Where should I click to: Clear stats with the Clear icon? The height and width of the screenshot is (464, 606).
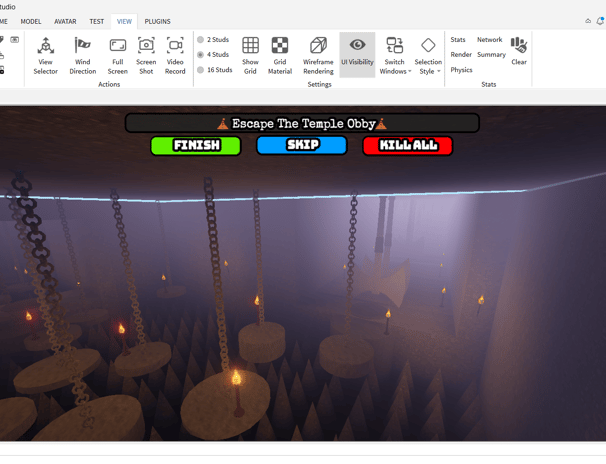tap(519, 51)
